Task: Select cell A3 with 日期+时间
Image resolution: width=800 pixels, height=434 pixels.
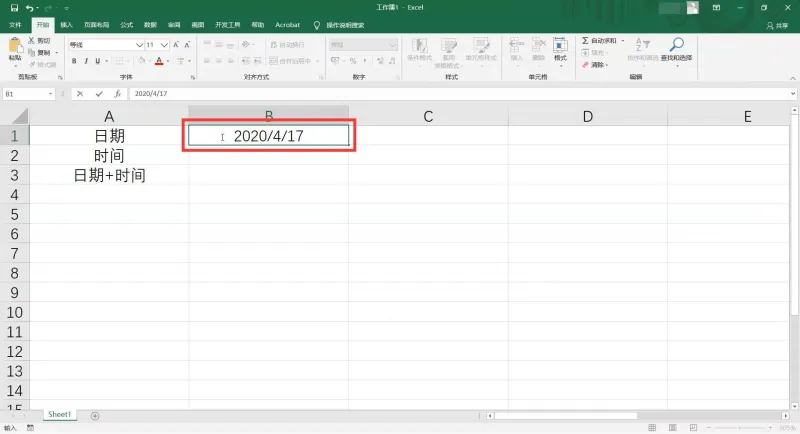Action: pos(109,175)
